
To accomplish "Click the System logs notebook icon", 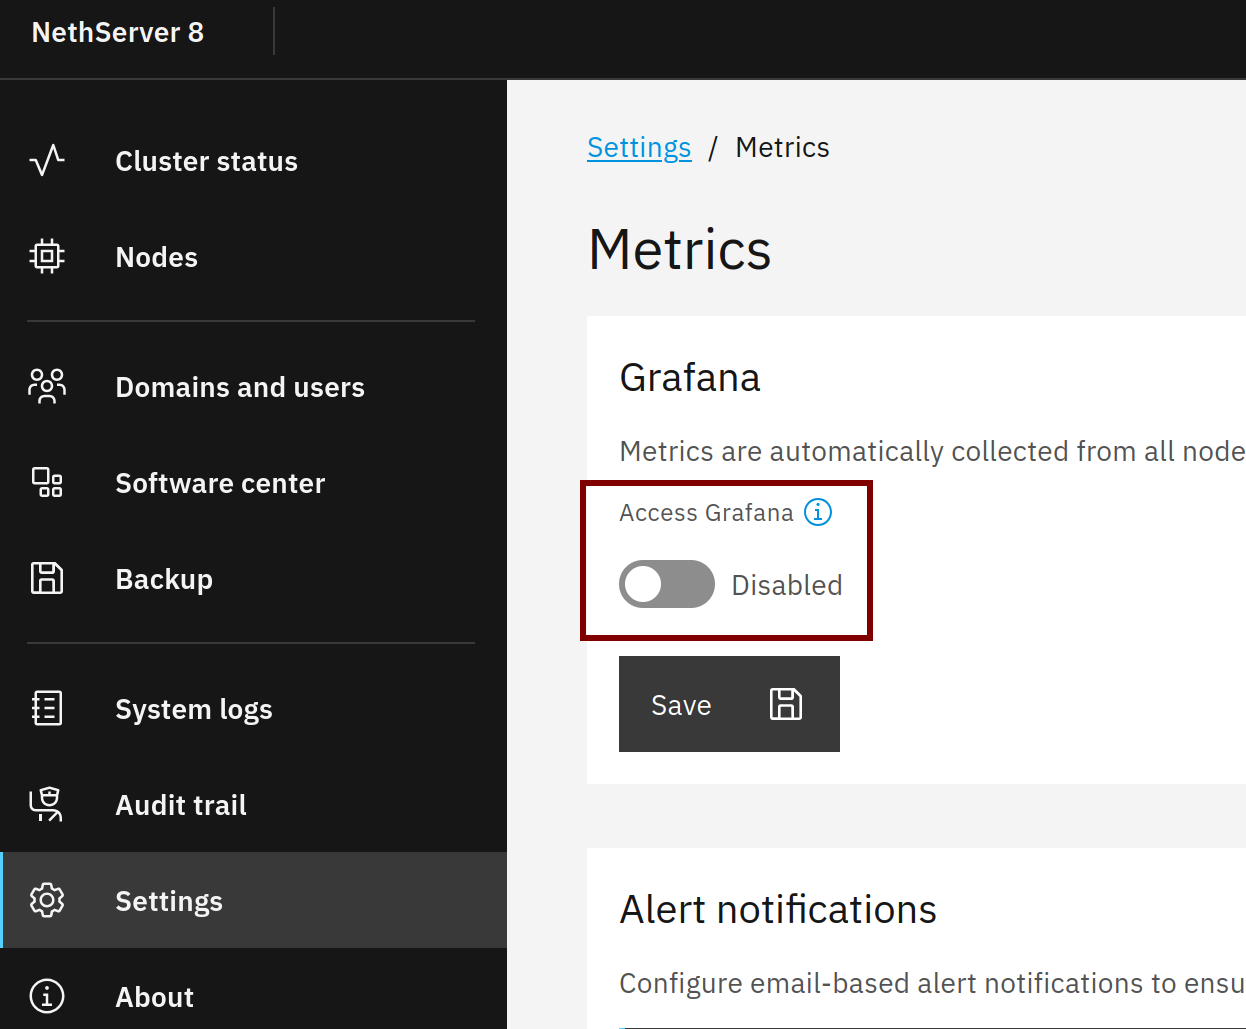I will tap(47, 708).
